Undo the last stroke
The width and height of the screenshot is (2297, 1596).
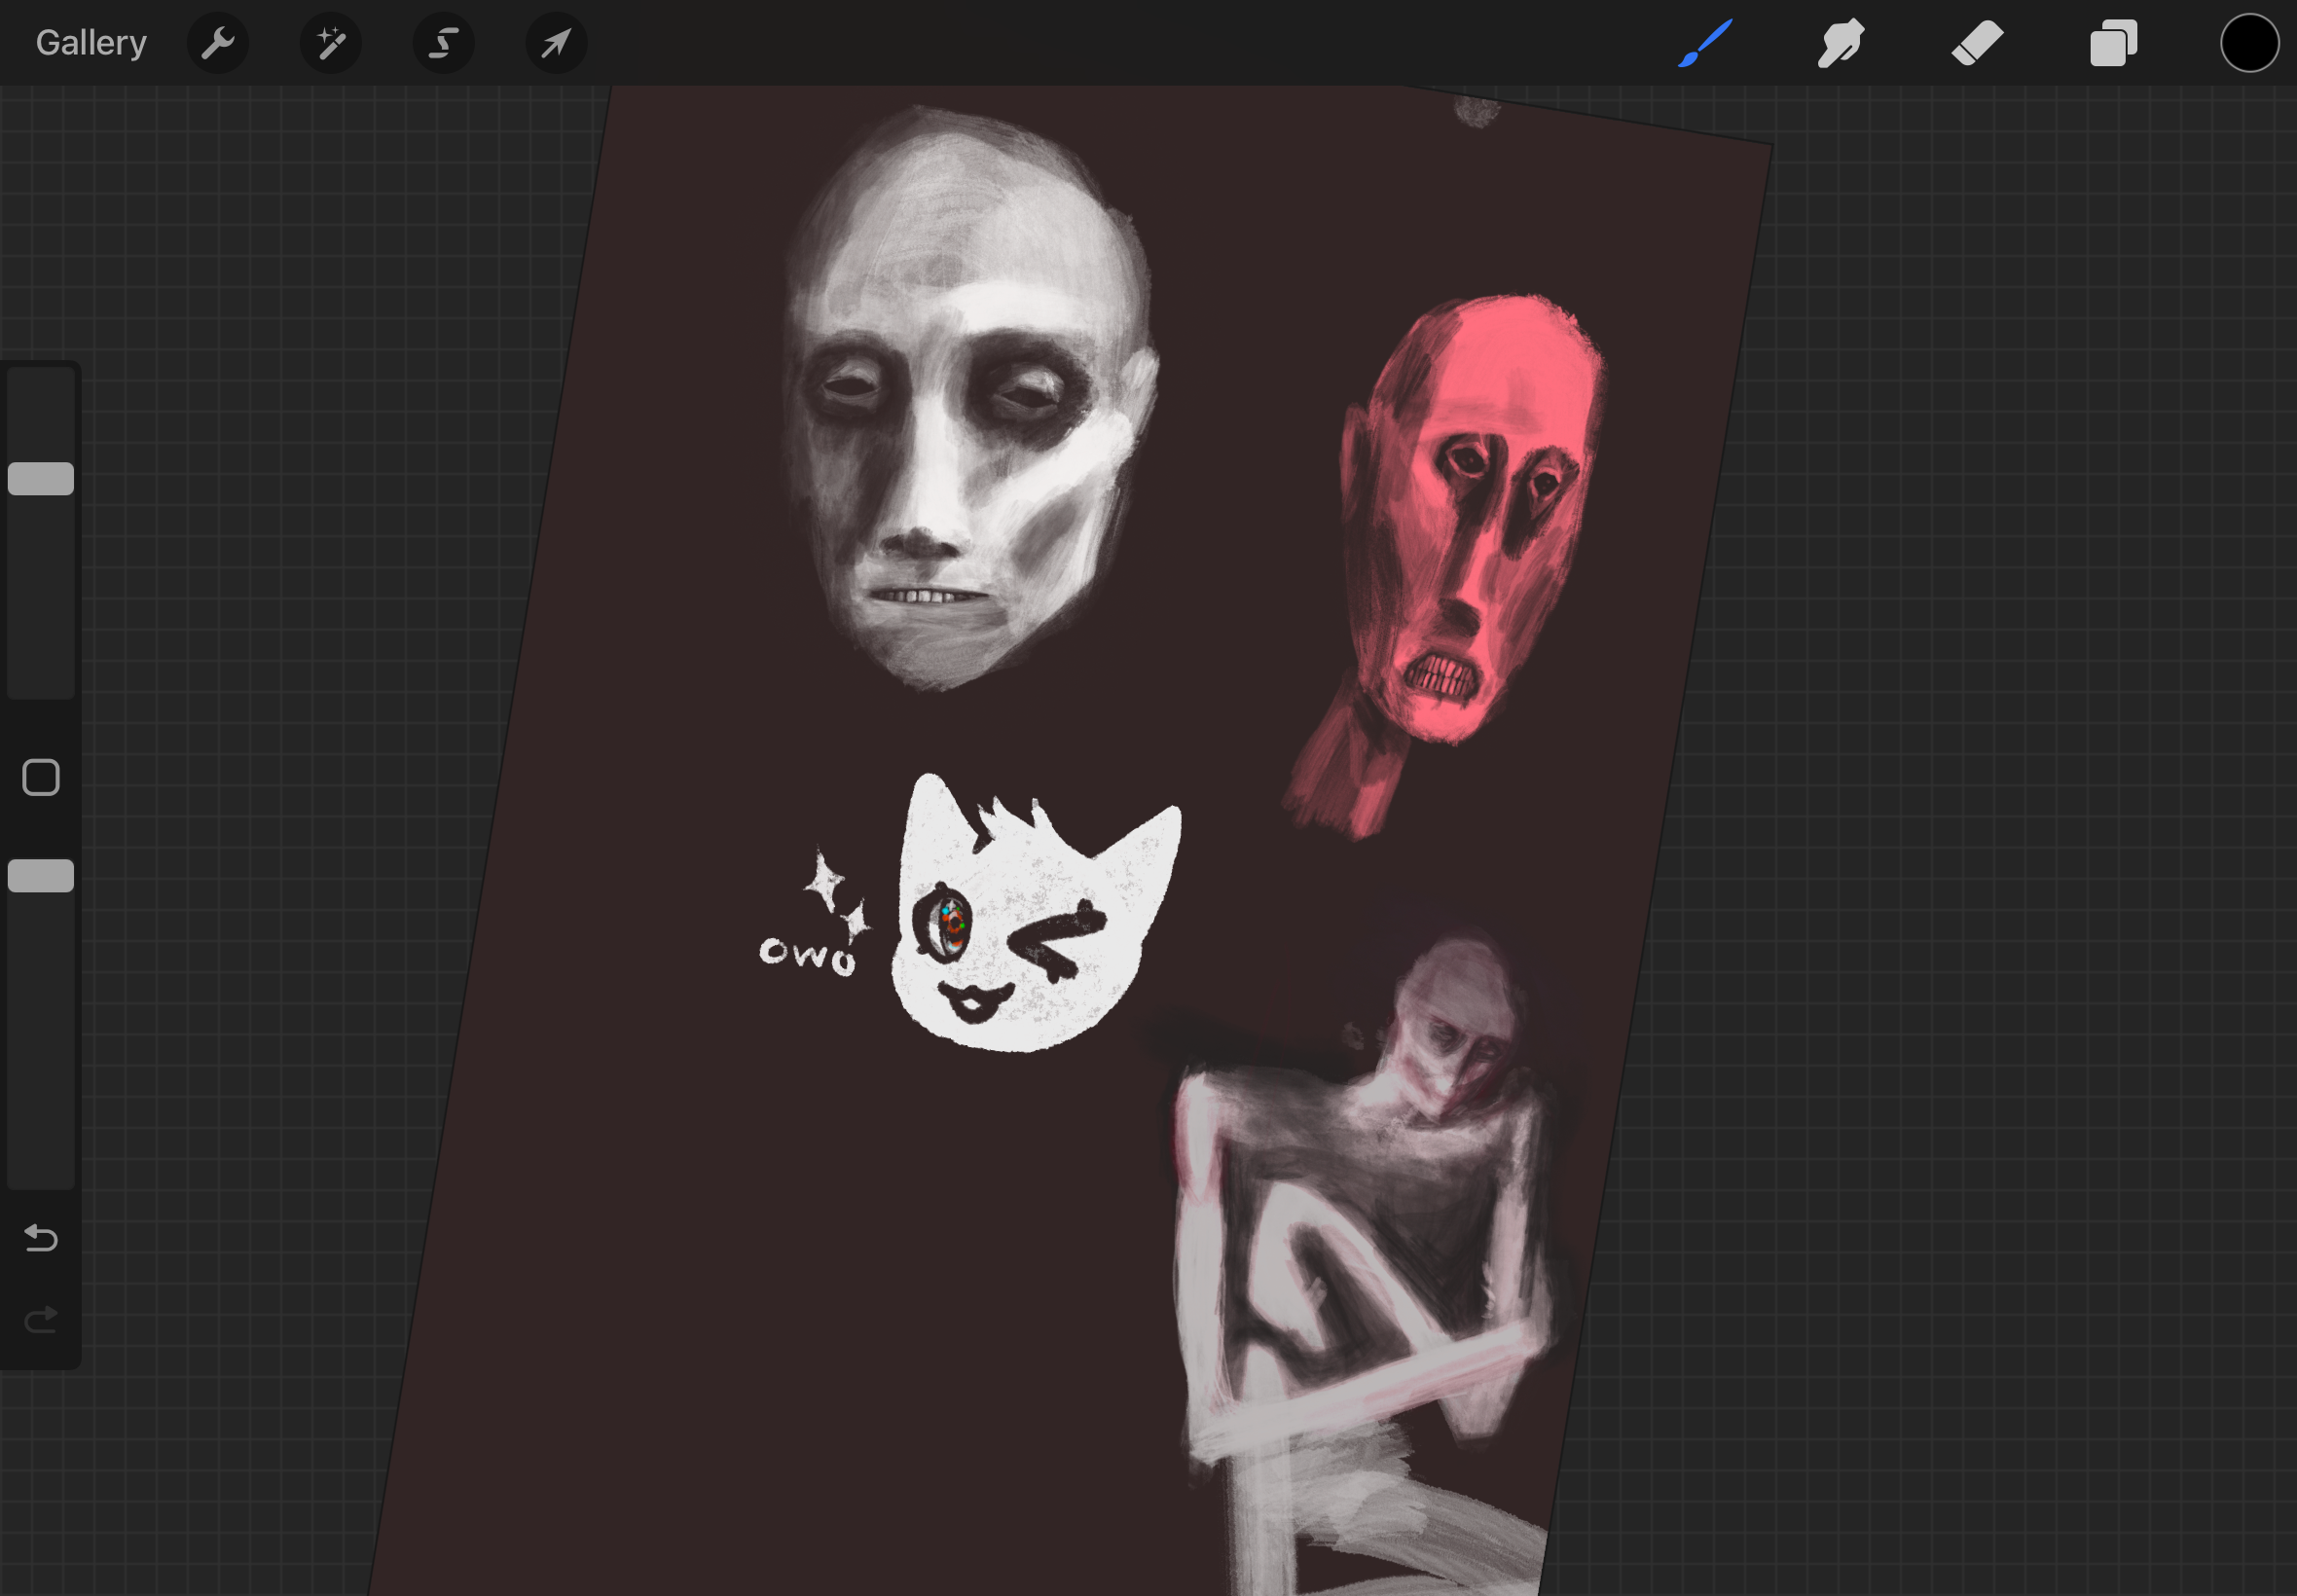(x=41, y=1238)
